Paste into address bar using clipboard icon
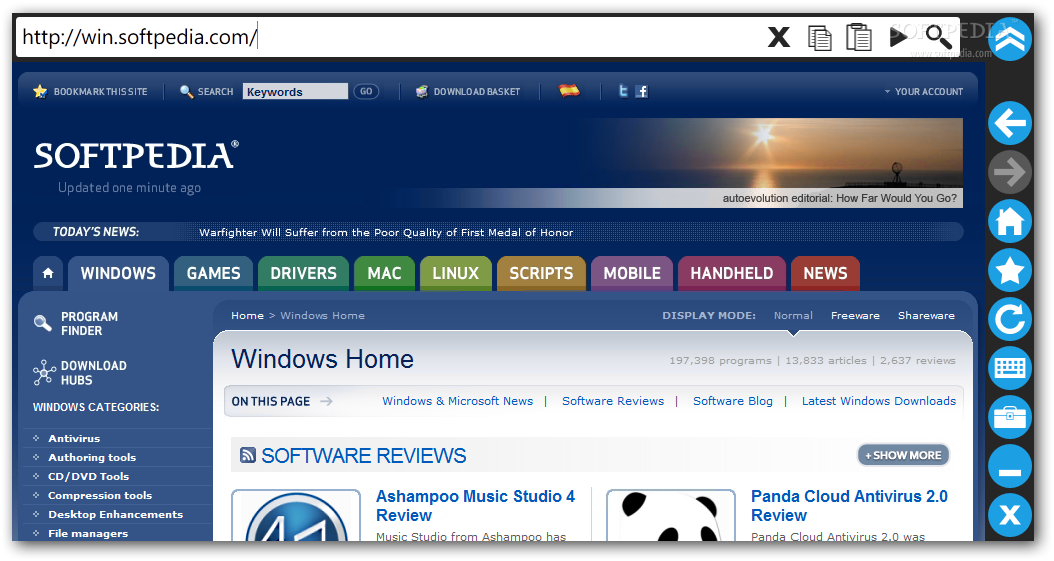The image size is (1054, 561). [x=858, y=37]
